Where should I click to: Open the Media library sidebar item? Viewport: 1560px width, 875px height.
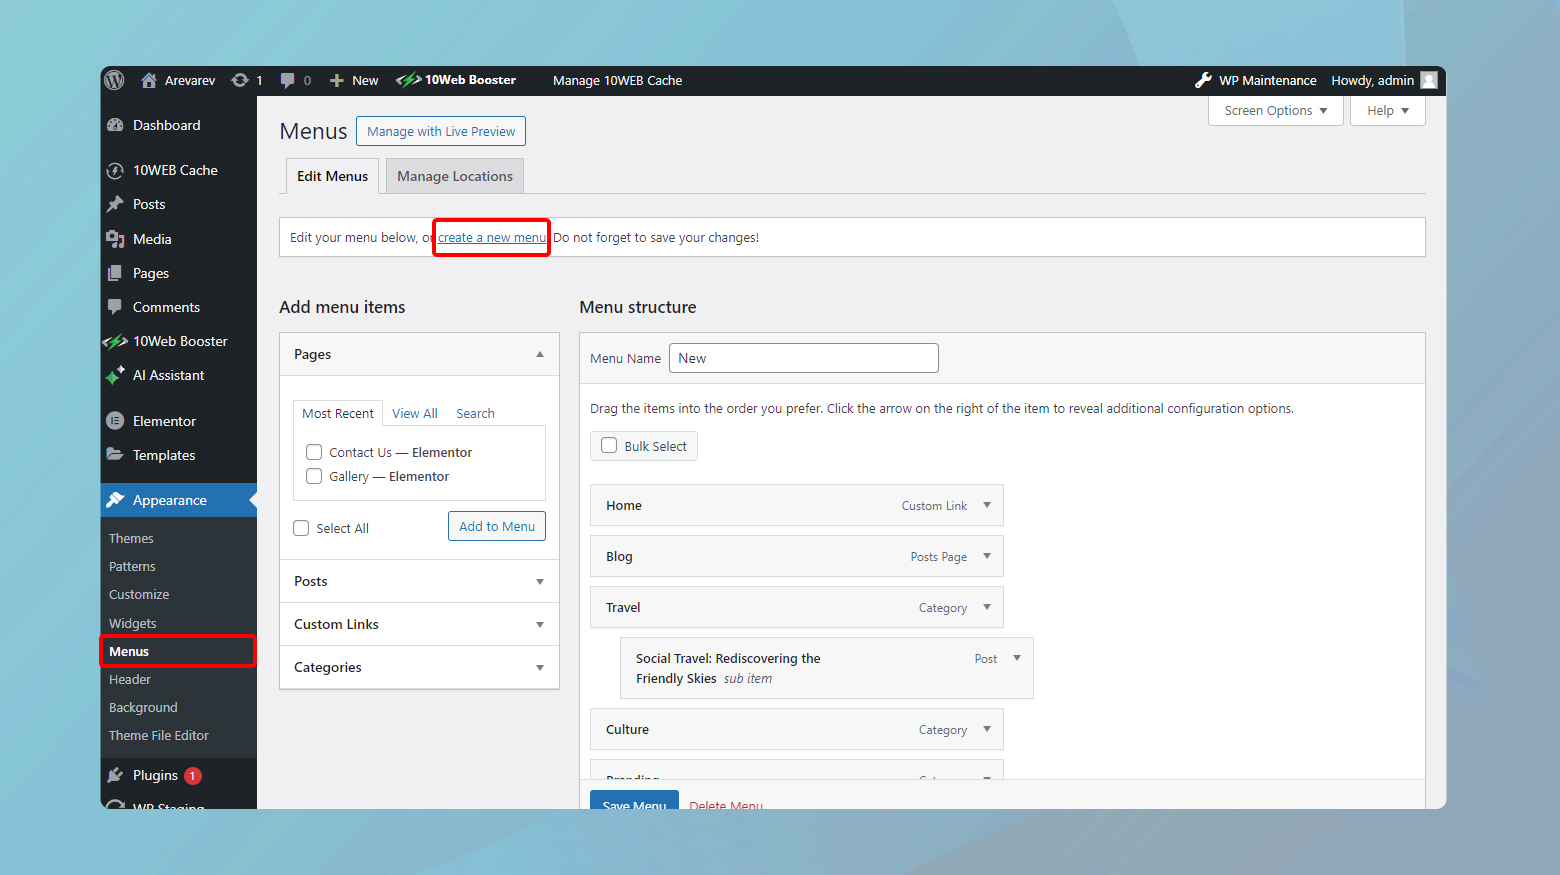(x=152, y=239)
